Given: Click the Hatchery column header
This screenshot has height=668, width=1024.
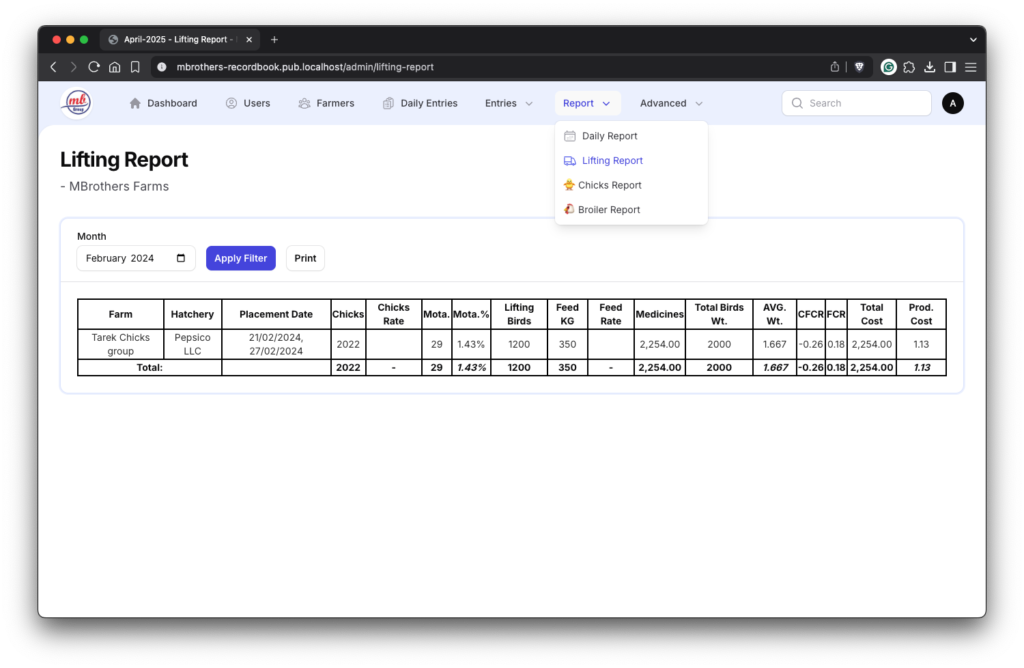Looking at the screenshot, I should point(193,314).
